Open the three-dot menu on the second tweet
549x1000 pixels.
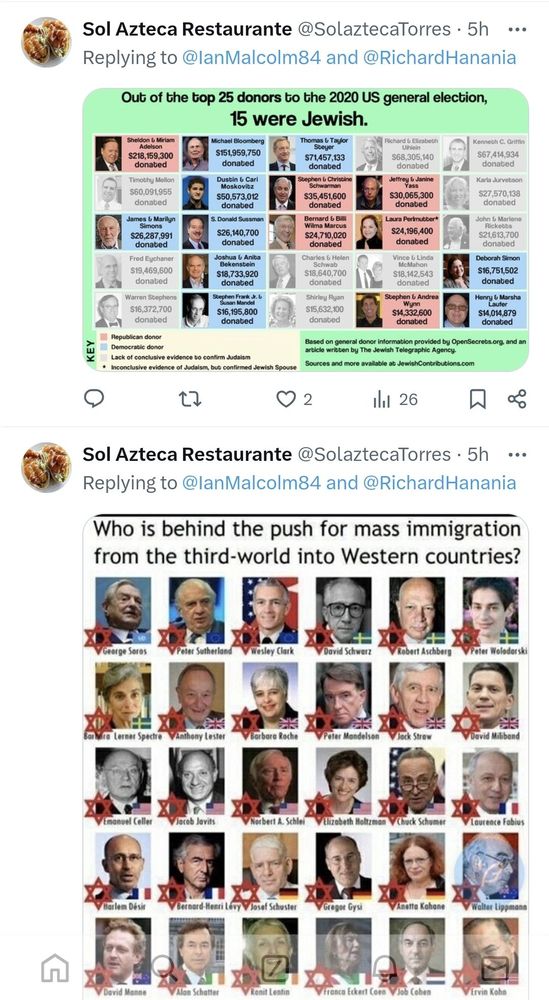click(x=517, y=455)
